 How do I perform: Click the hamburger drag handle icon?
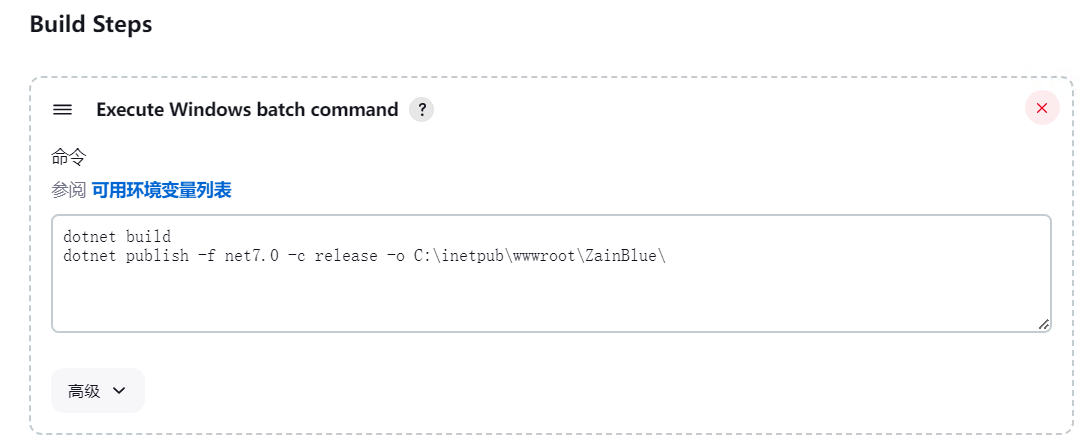click(x=62, y=110)
